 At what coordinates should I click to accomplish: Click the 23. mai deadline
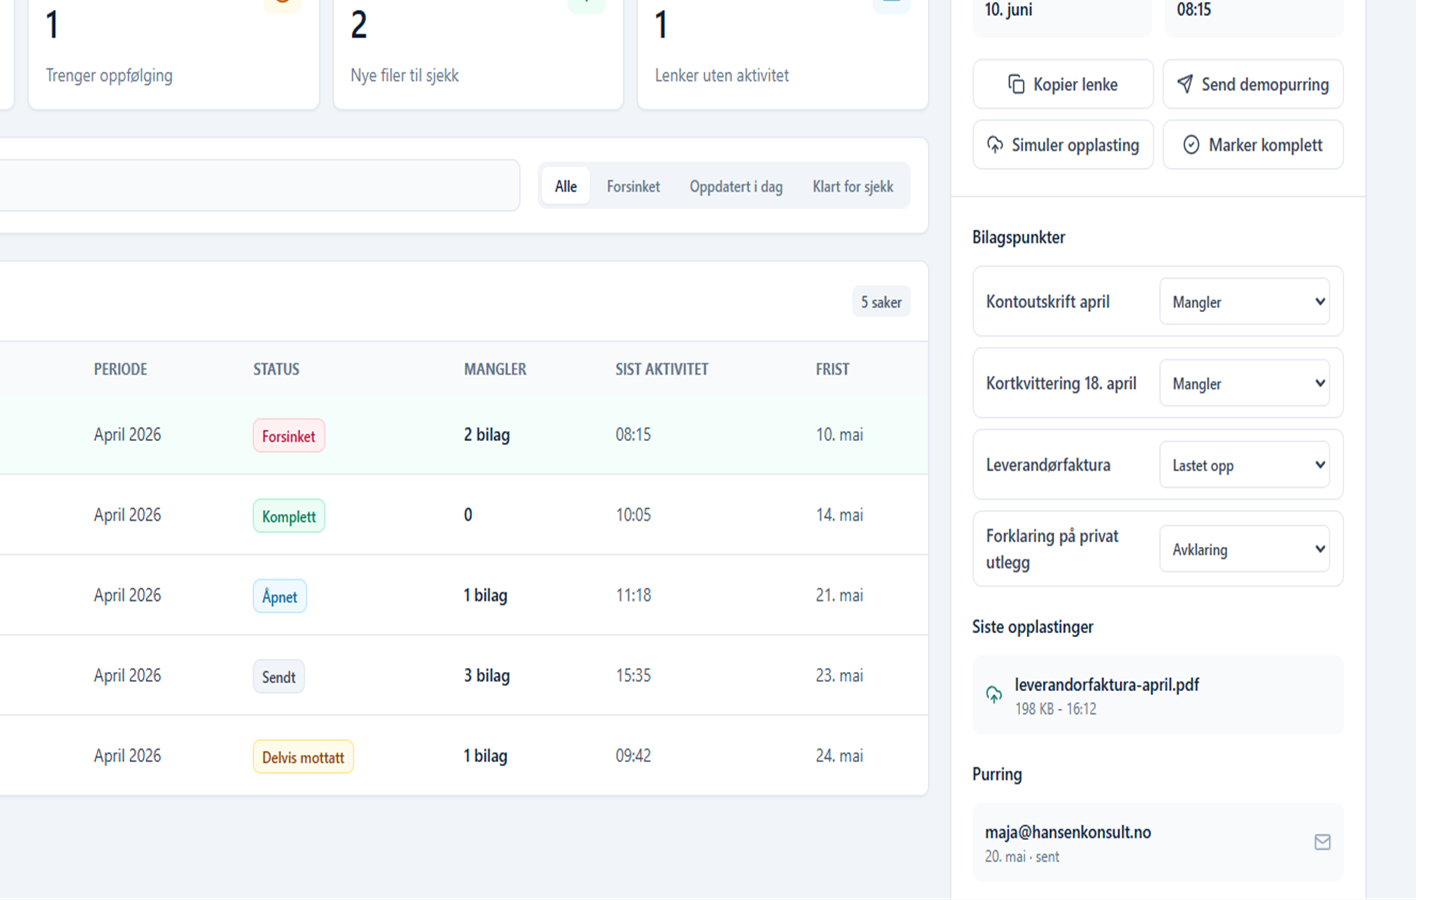(840, 676)
